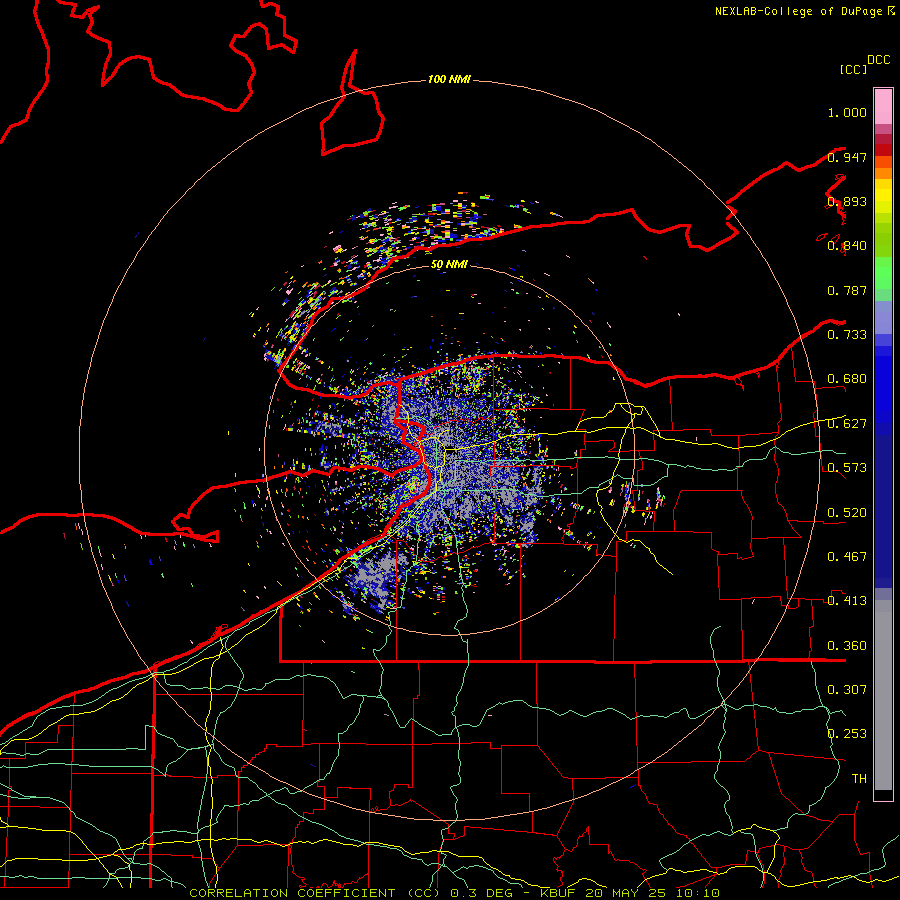Pick the lavender segment of the color bar
This screenshot has height=900, width=900.
883,317
